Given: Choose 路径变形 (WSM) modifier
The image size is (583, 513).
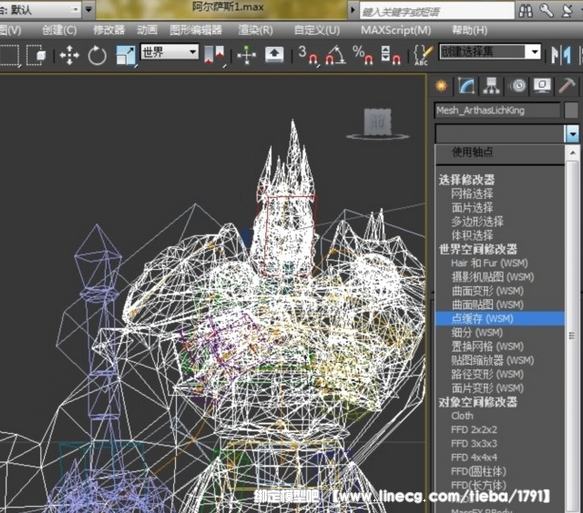Looking at the screenshot, I should (x=487, y=374).
